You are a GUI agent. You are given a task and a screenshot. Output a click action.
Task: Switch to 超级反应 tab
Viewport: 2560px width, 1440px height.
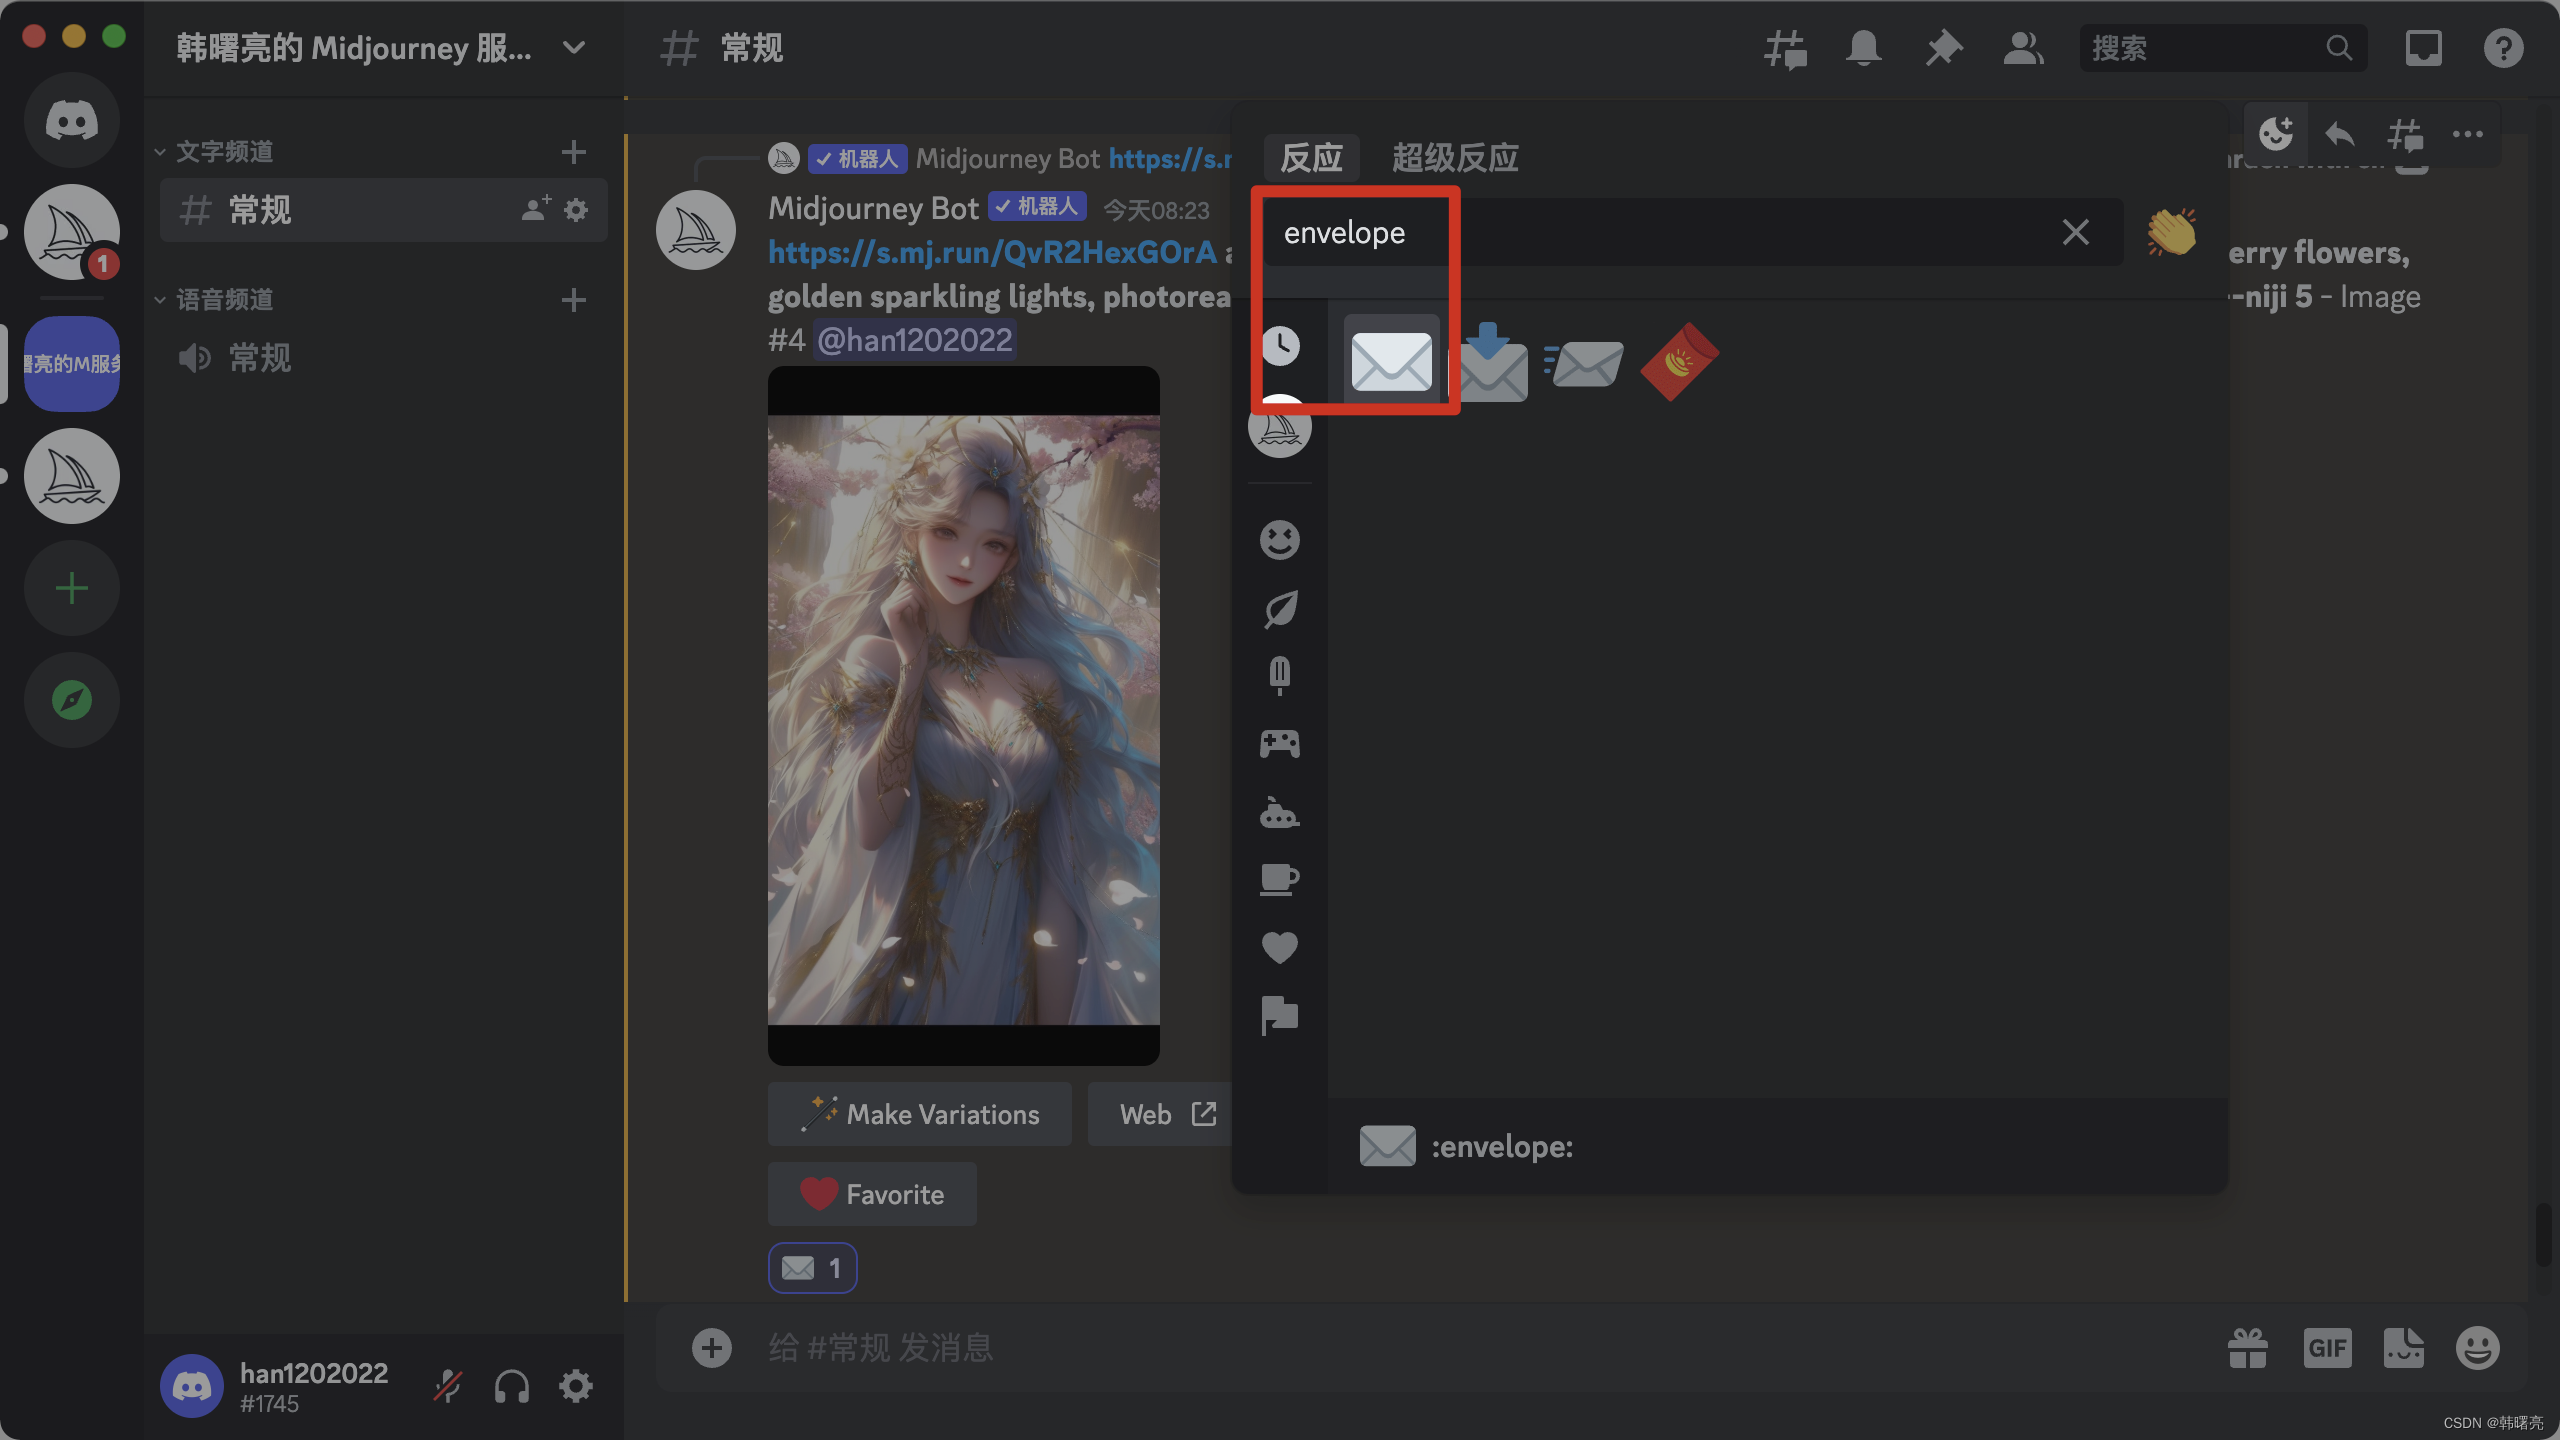(x=1451, y=156)
